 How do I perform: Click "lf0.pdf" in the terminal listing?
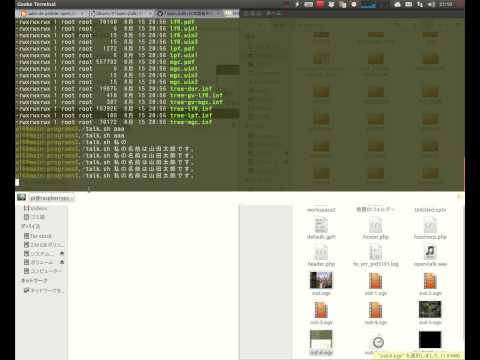click(x=182, y=22)
